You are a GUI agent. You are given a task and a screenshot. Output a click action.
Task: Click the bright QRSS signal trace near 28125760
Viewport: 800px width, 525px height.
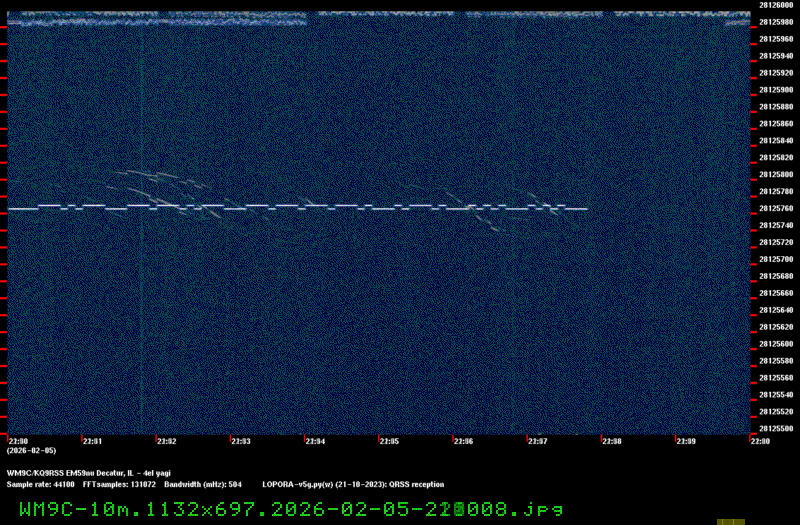297,207
